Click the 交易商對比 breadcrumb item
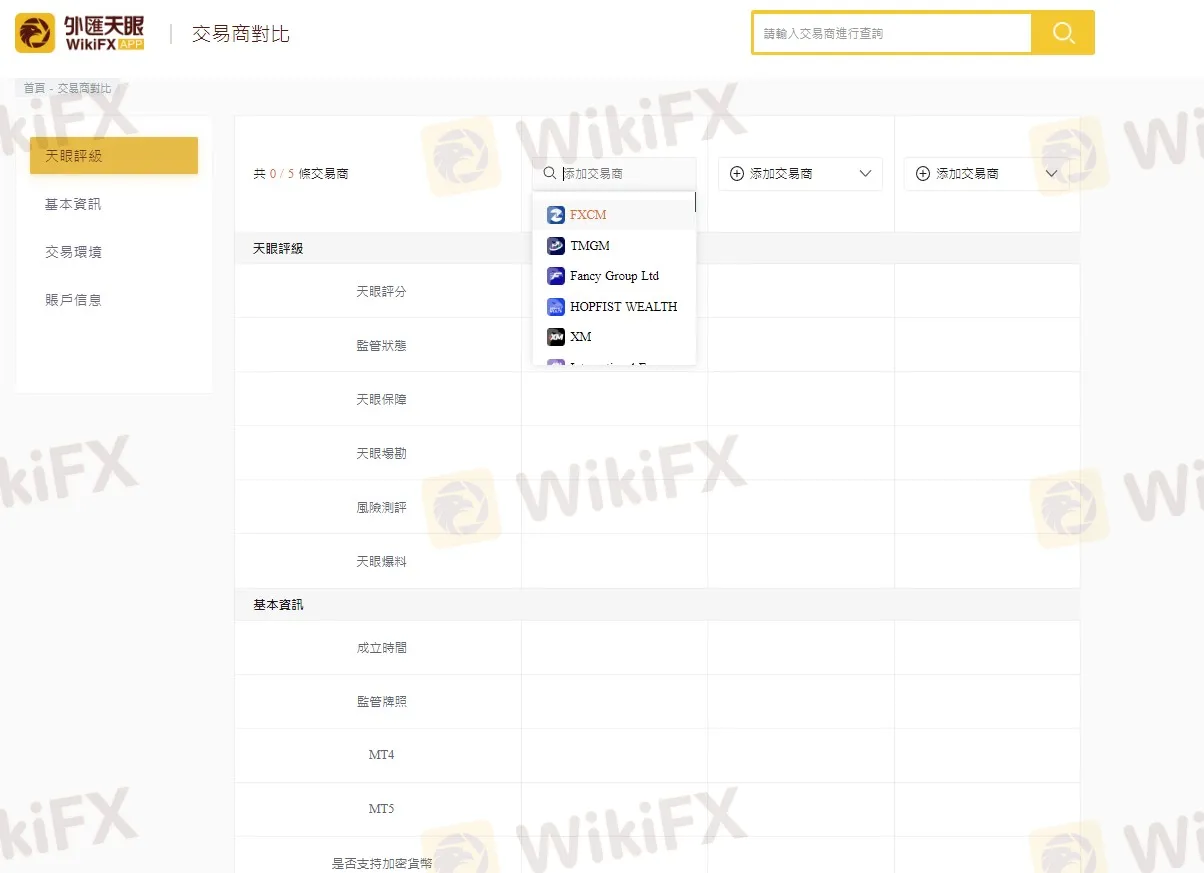Image resolution: width=1204 pixels, height=873 pixels. tap(85, 88)
